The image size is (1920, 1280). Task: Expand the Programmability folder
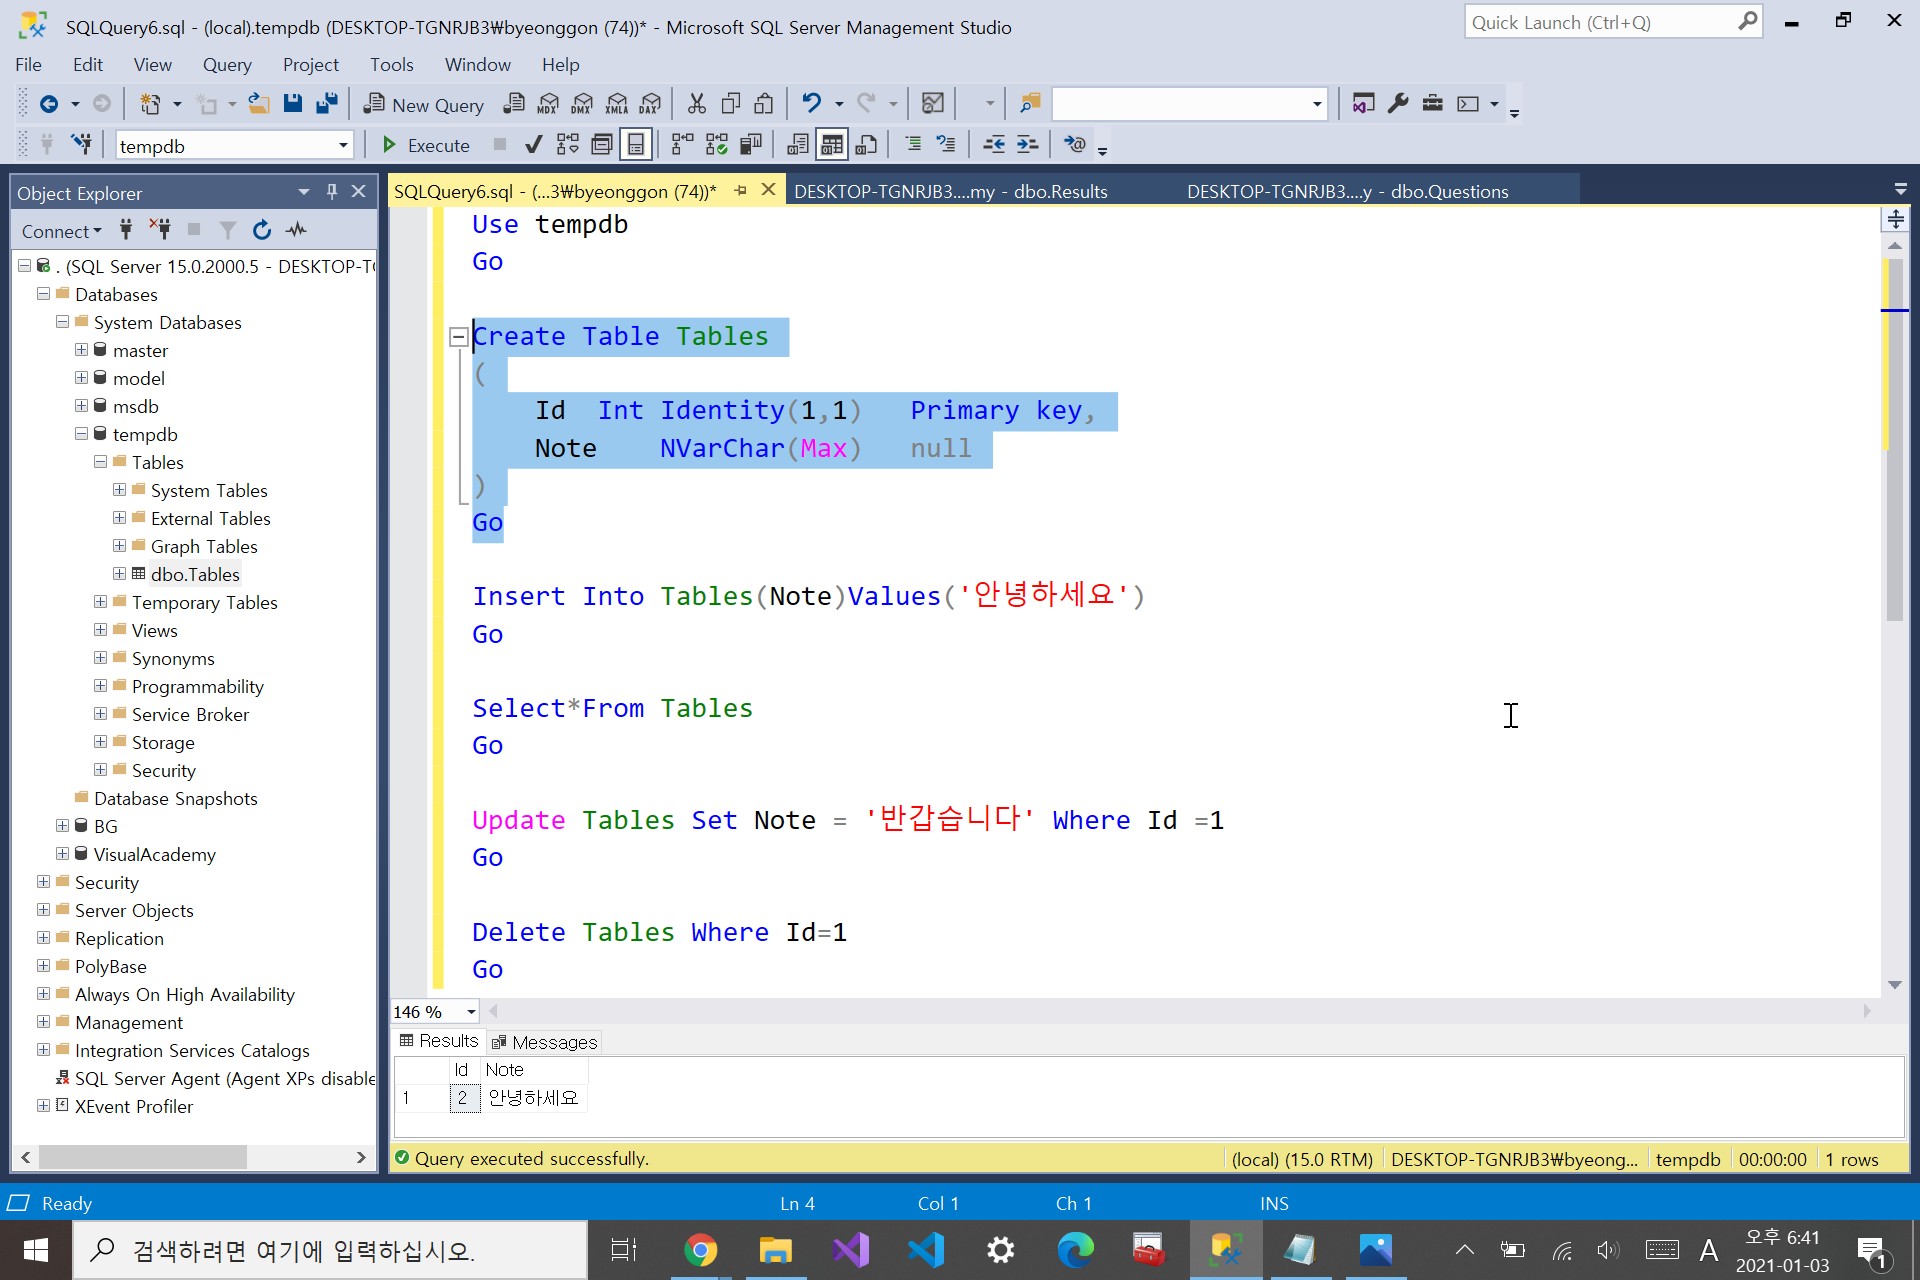point(100,686)
